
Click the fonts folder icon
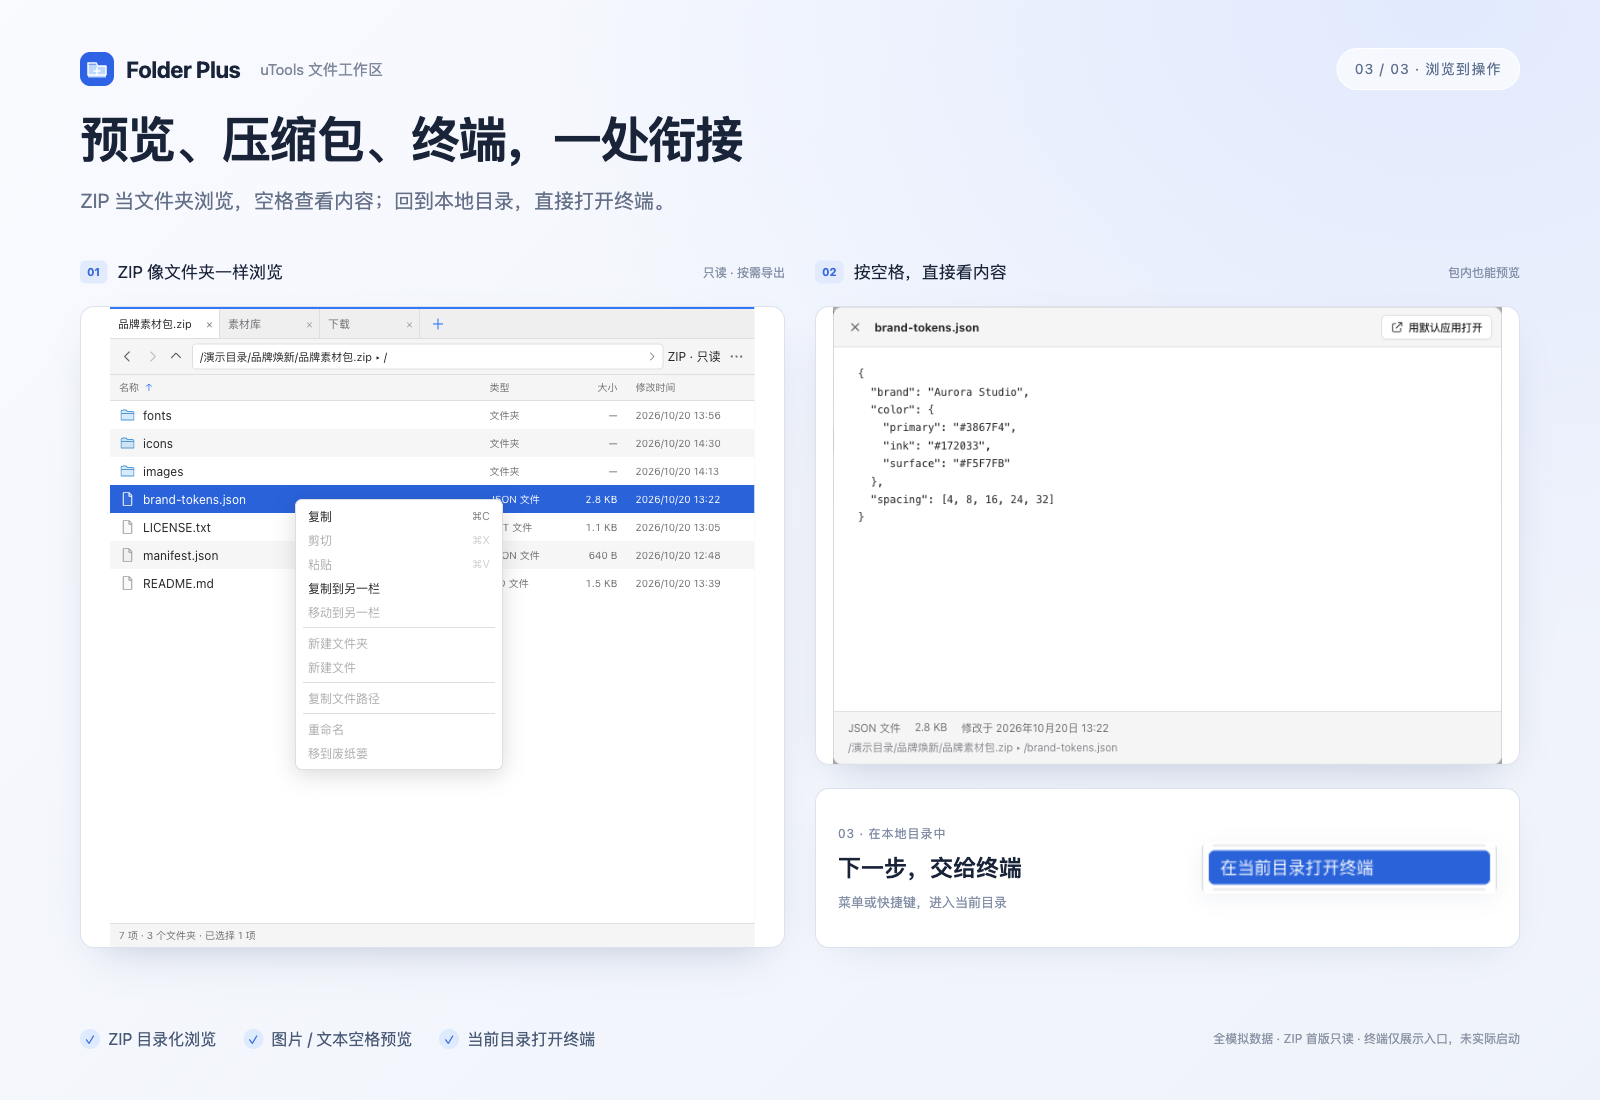click(x=127, y=415)
